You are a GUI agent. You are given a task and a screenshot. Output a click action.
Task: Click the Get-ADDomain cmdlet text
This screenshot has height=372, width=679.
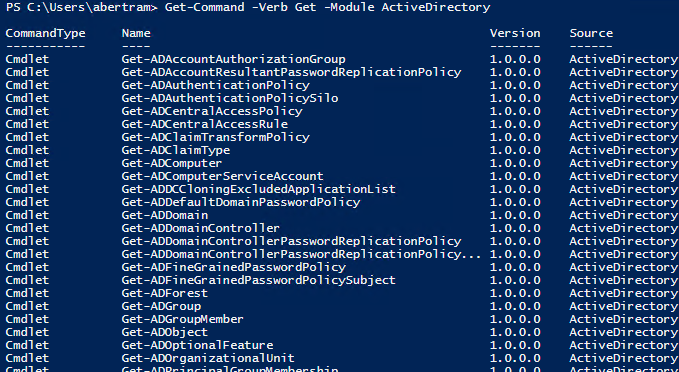coord(165,215)
